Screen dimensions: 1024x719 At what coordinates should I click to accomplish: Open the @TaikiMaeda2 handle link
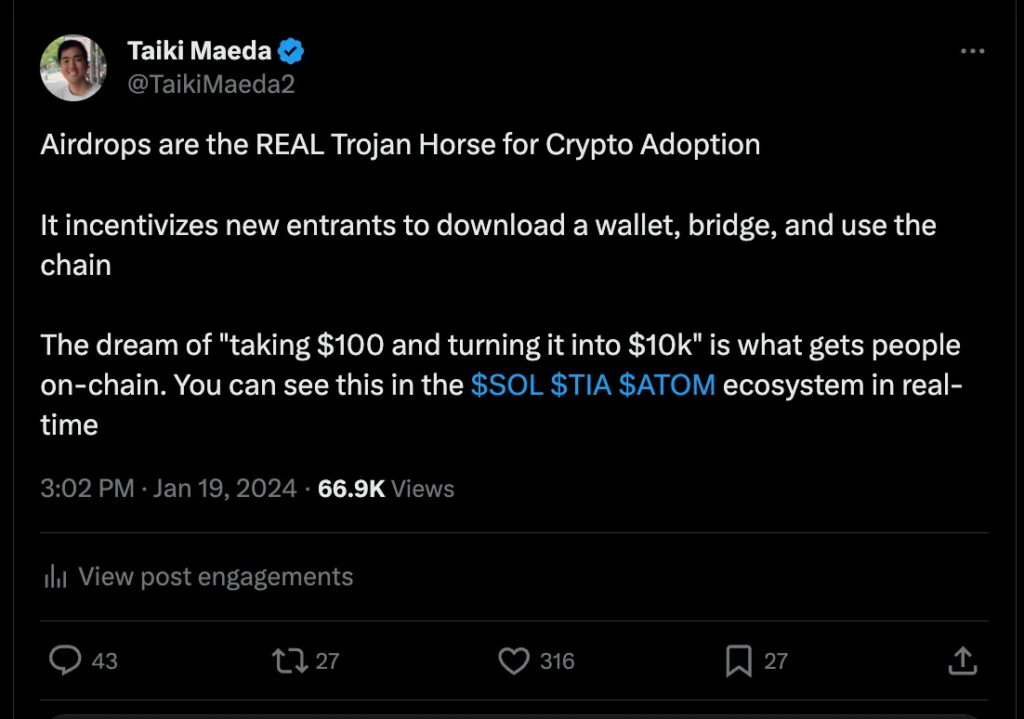(x=211, y=84)
